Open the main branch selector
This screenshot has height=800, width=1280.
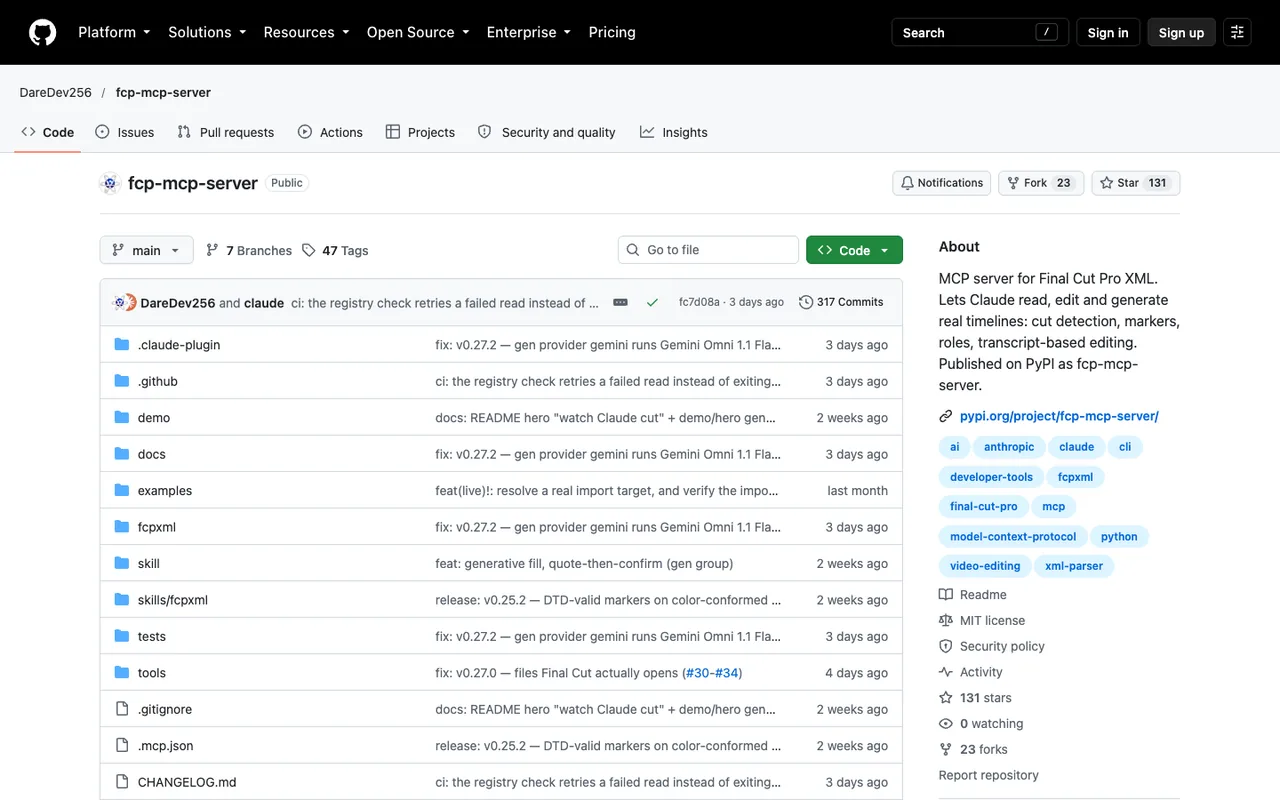pyautogui.click(x=146, y=250)
